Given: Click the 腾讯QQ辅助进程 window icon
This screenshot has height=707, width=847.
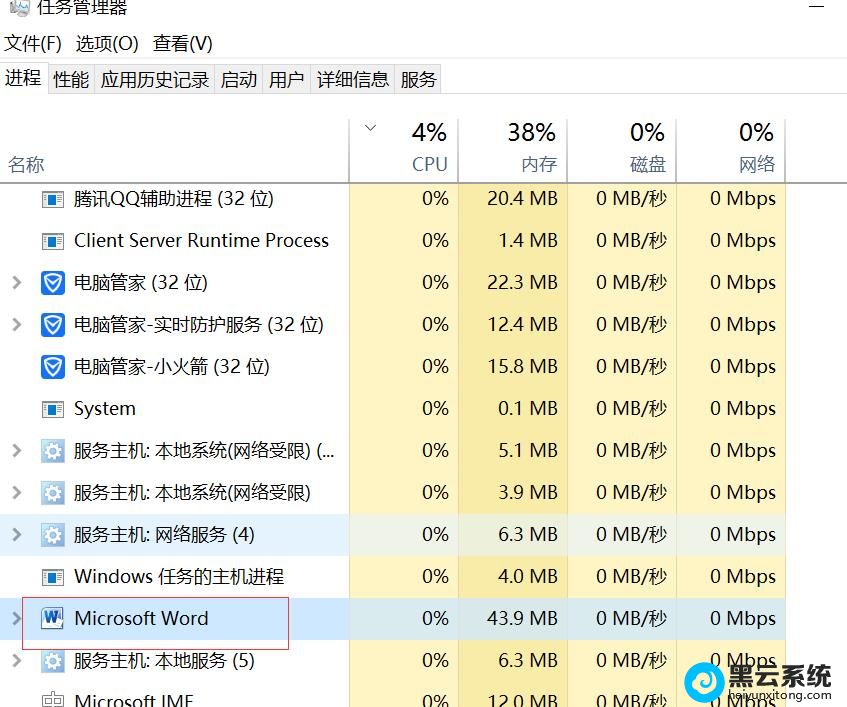Looking at the screenshot, I should tap(52, 199).
